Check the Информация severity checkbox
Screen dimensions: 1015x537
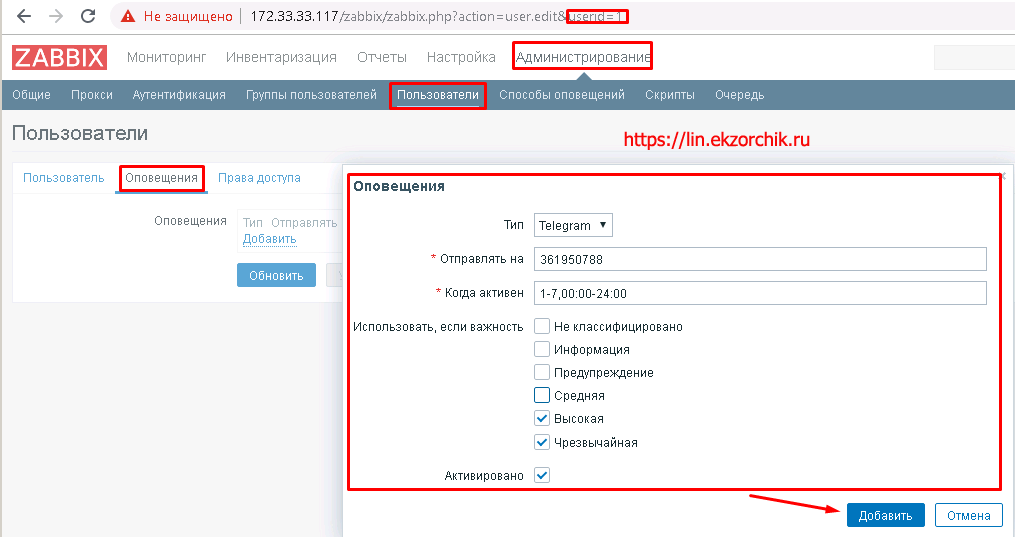point(542,349)
